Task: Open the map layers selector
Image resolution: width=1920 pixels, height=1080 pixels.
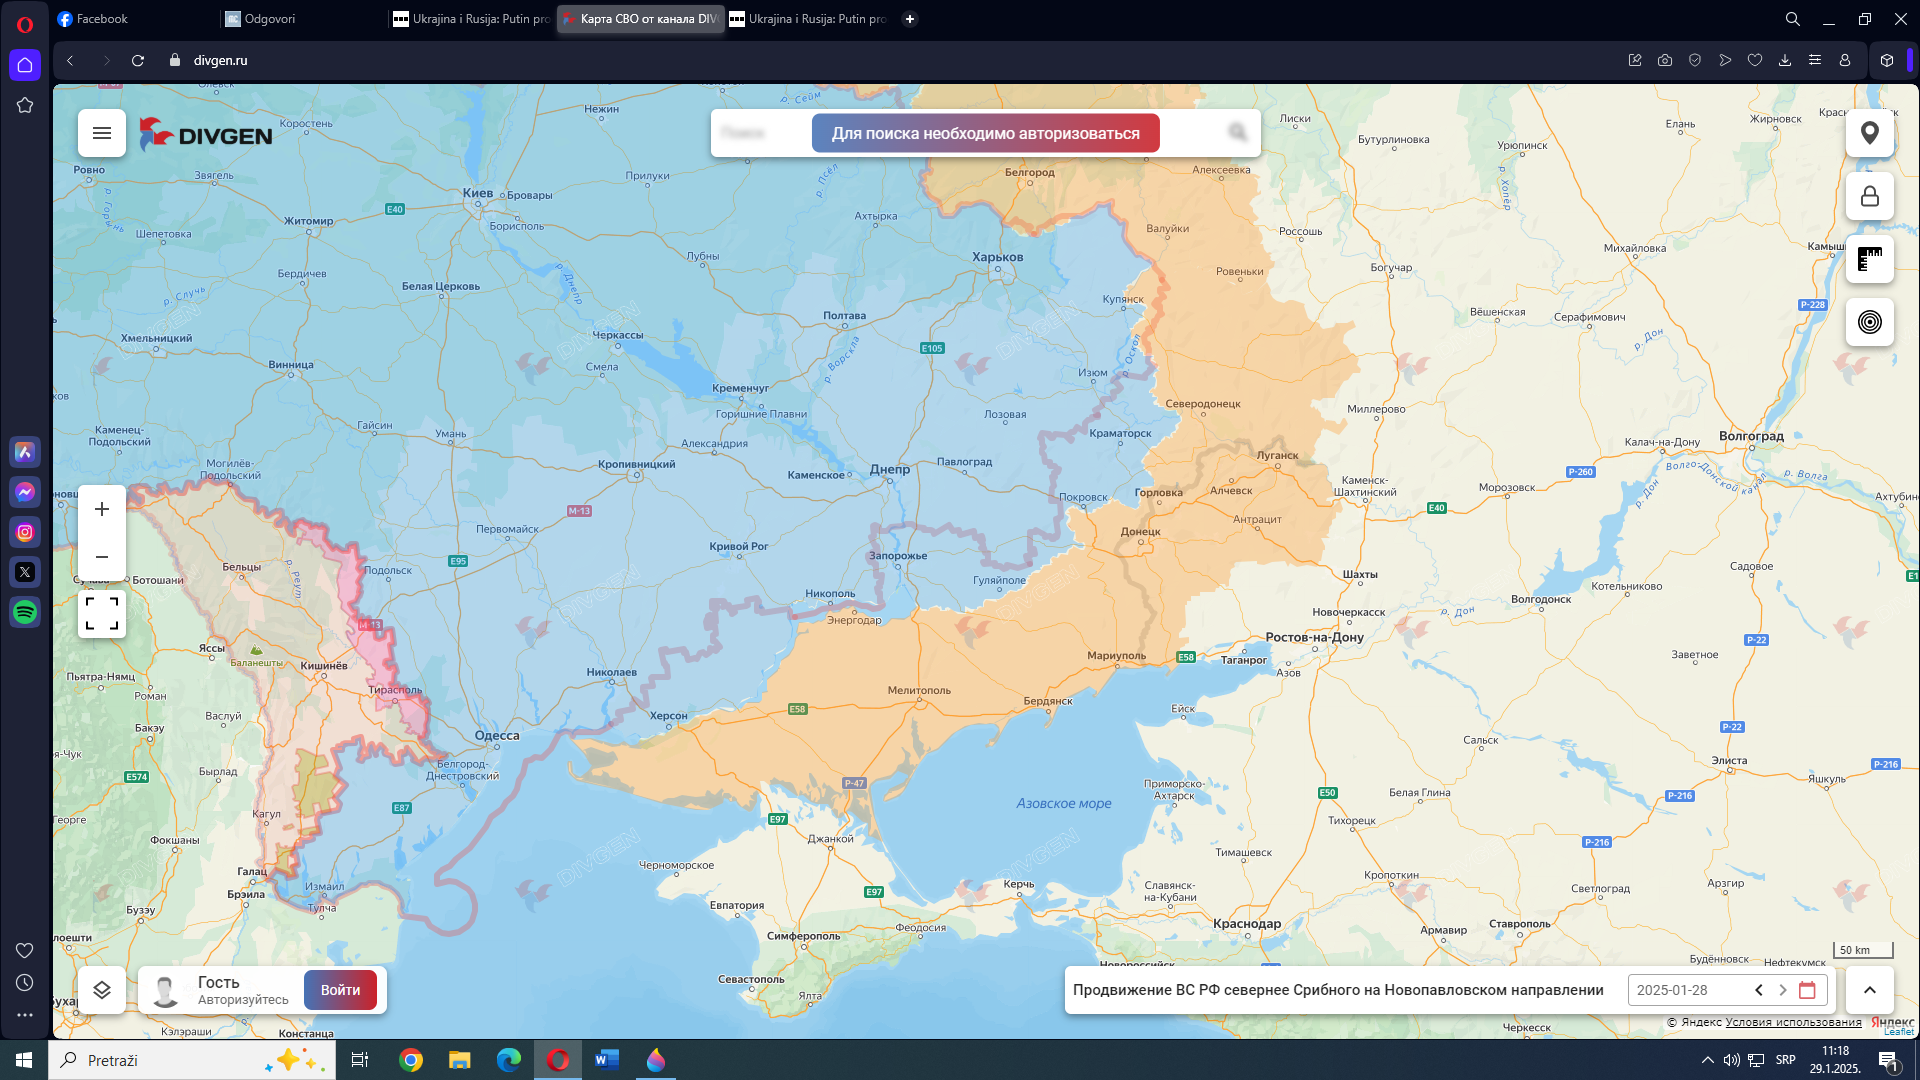Action: pos(102,990)
